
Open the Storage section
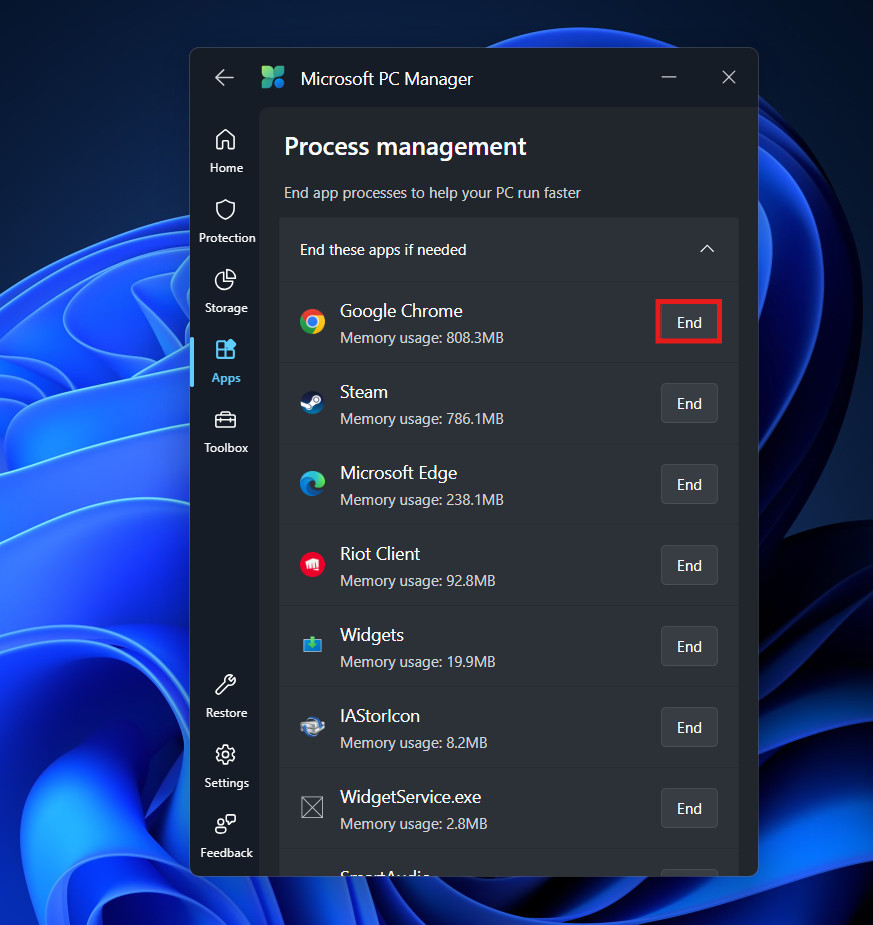click(x=226, y=291)
